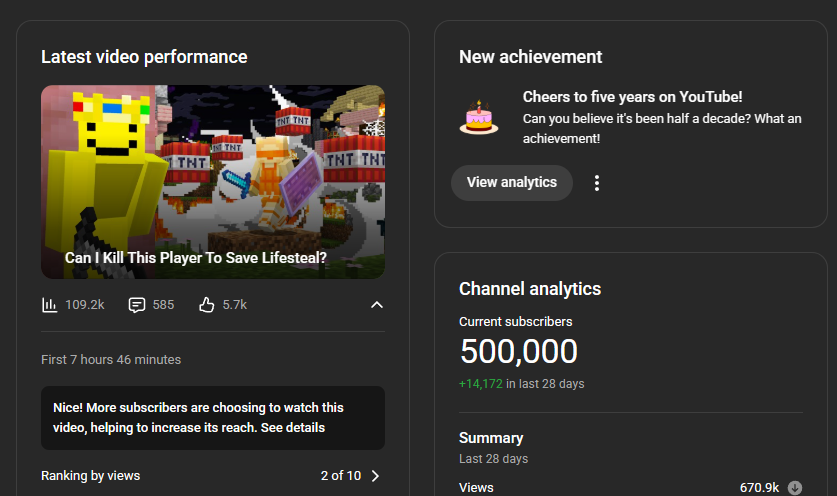Click the likes thumbs-up icon
837x496 pixels.
point(207,305)
